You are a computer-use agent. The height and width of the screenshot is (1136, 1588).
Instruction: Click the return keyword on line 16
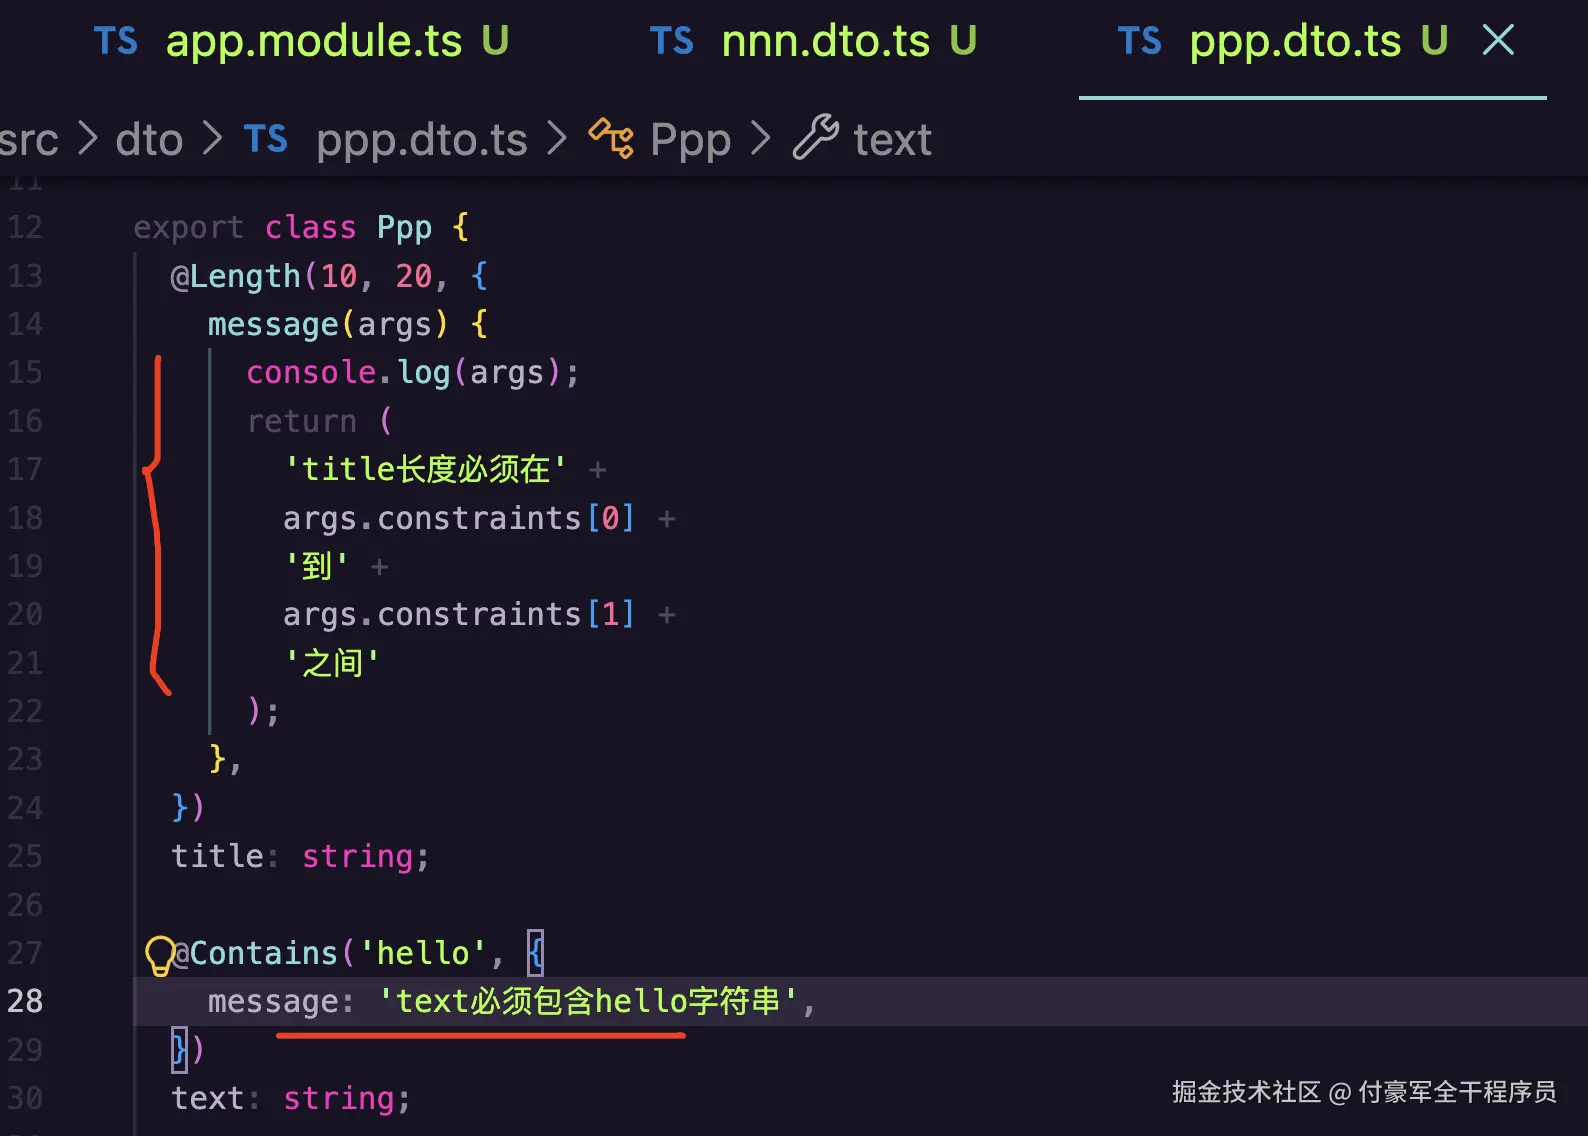[x=301, y=421]
